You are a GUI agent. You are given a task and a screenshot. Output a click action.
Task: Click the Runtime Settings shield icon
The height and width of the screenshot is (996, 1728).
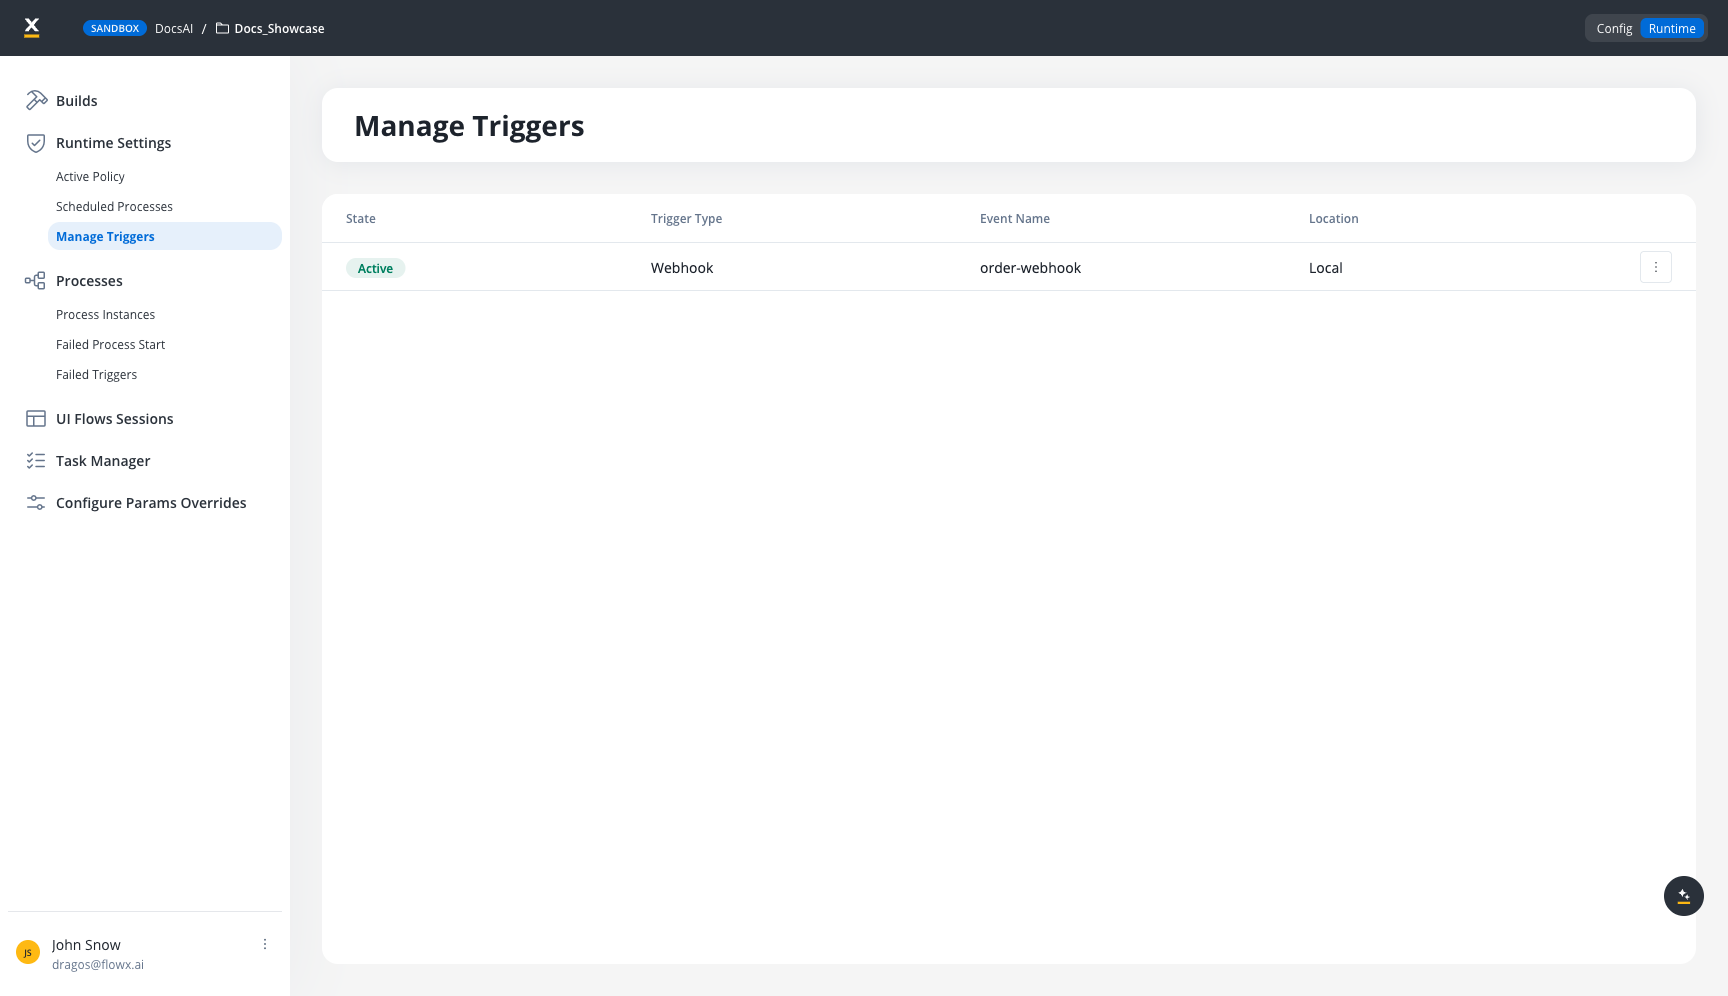click(x=36, y=142)
